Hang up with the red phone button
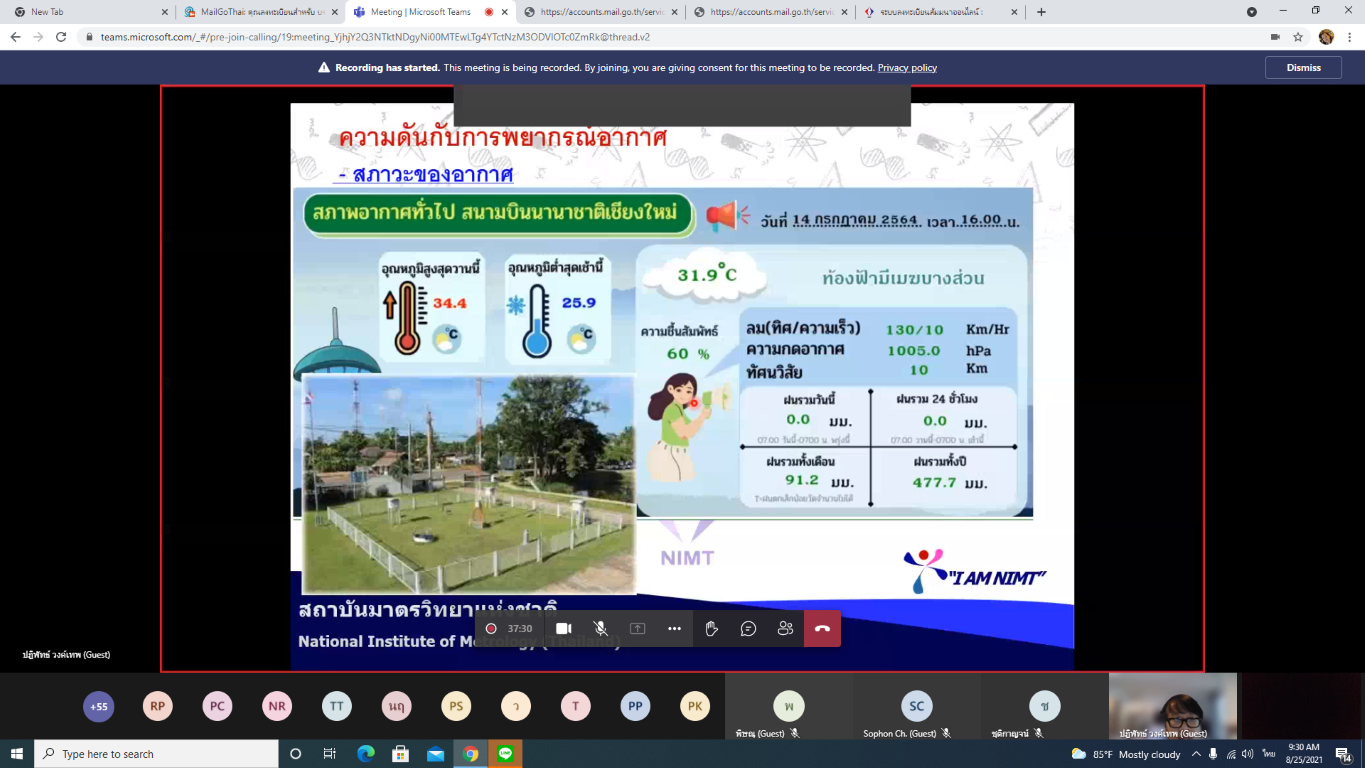The height and width of the screenshot is (768, 1365). point(822,628)
